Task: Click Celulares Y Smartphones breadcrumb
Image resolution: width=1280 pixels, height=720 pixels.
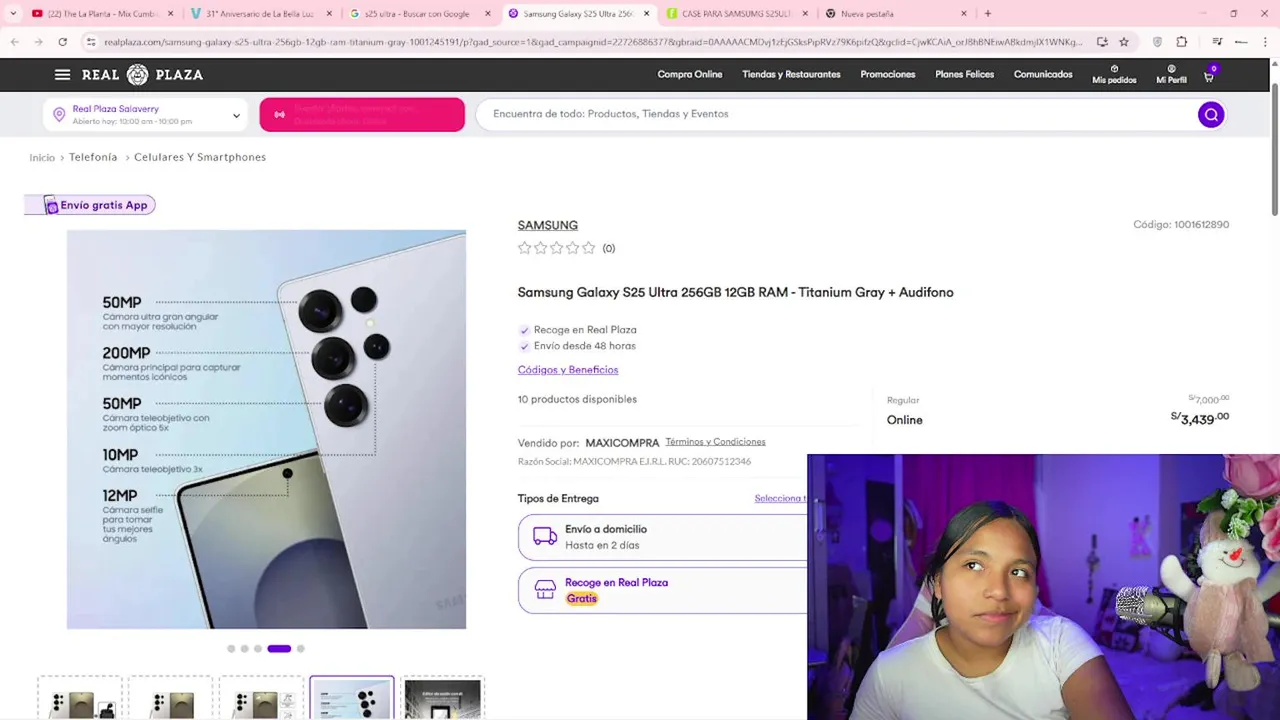Action: coord(200,157)
